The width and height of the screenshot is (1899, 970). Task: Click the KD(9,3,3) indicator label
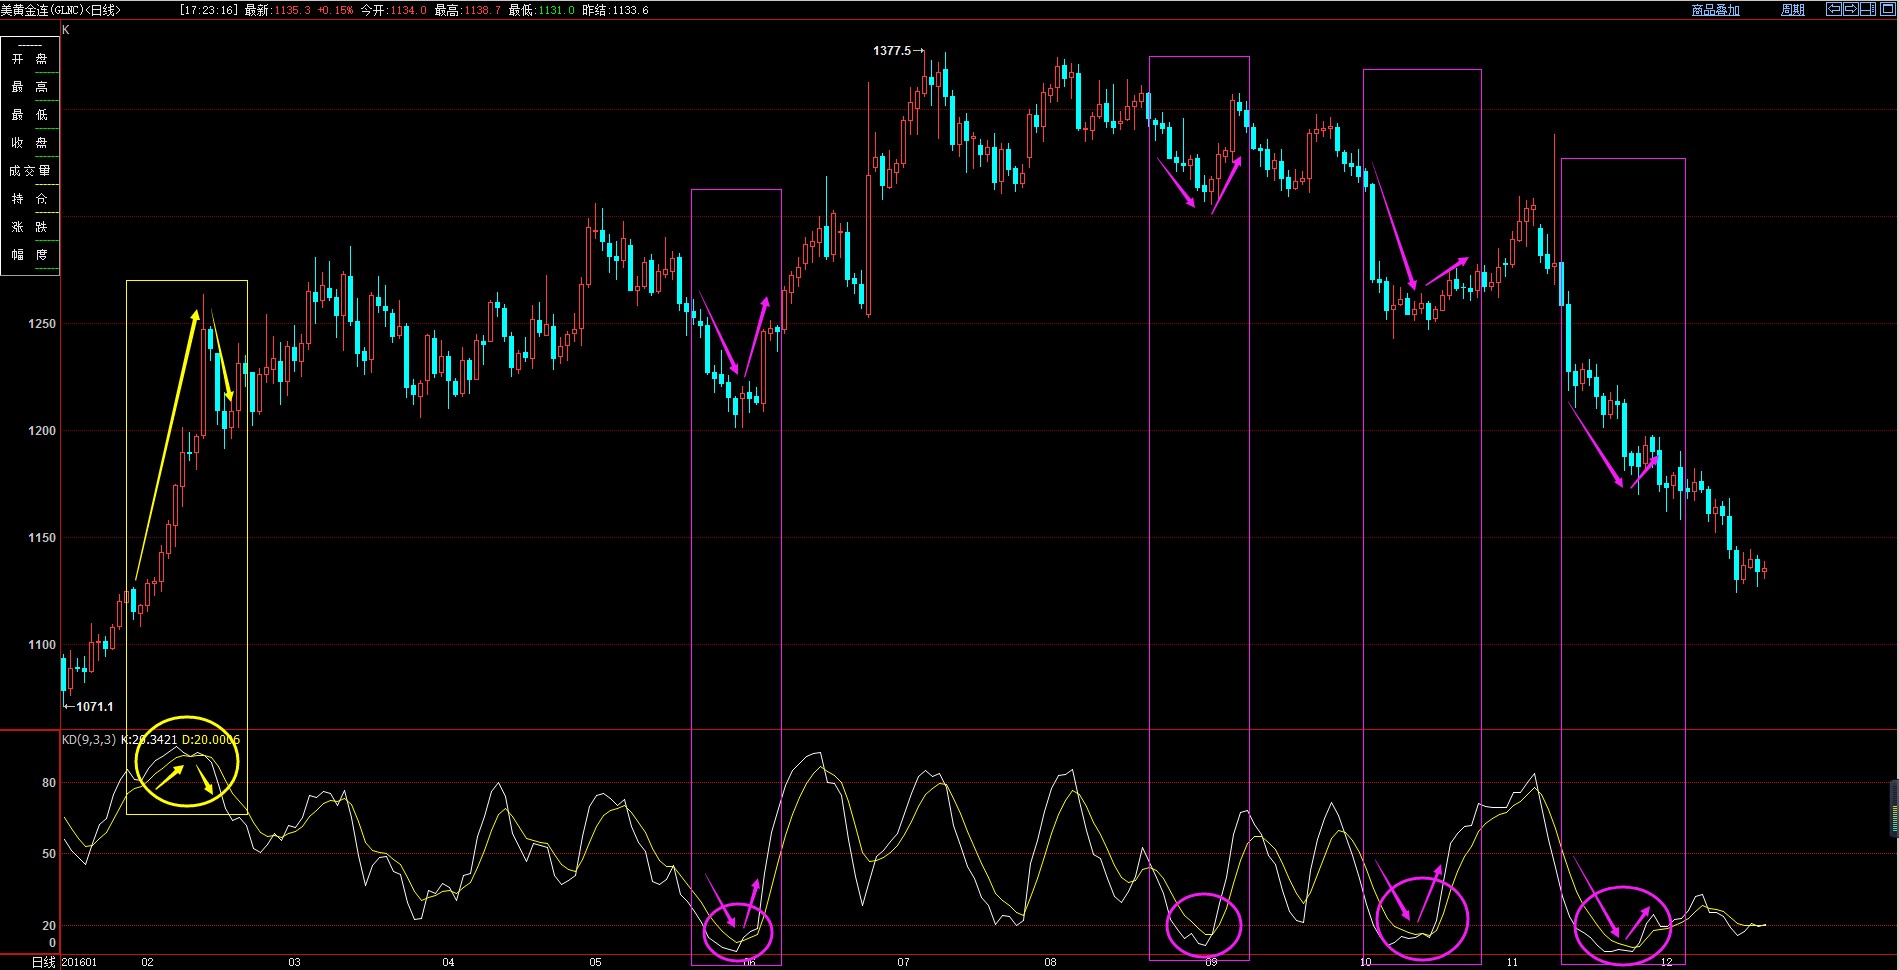click(89, 740)
